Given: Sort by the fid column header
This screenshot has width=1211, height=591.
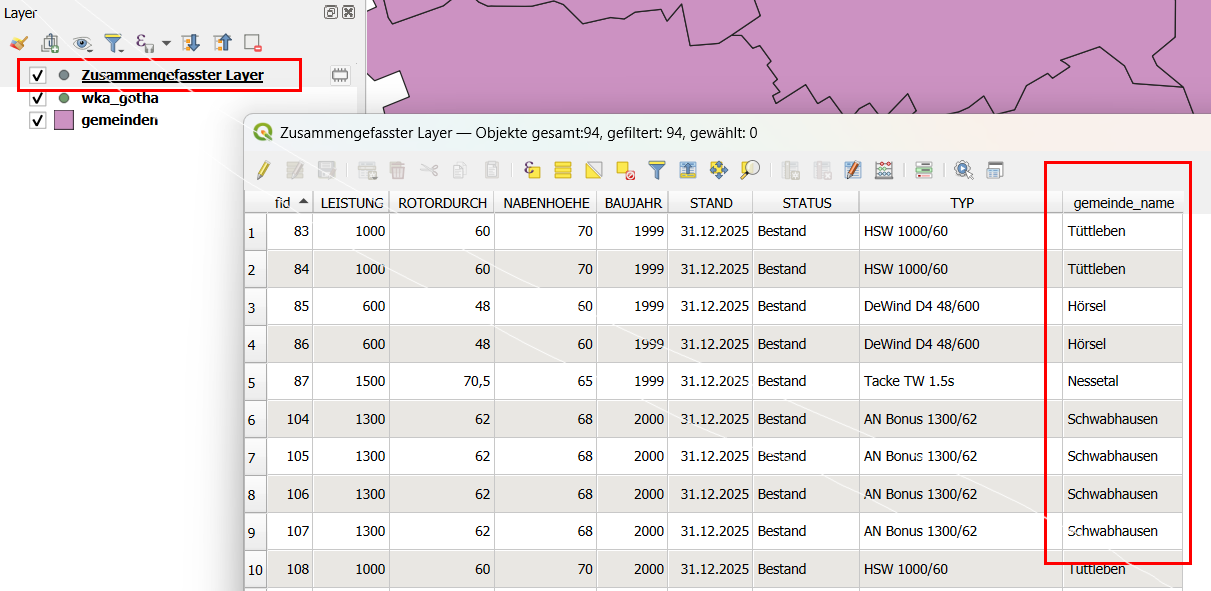Looking at the screenshot, I should (290, 203).
